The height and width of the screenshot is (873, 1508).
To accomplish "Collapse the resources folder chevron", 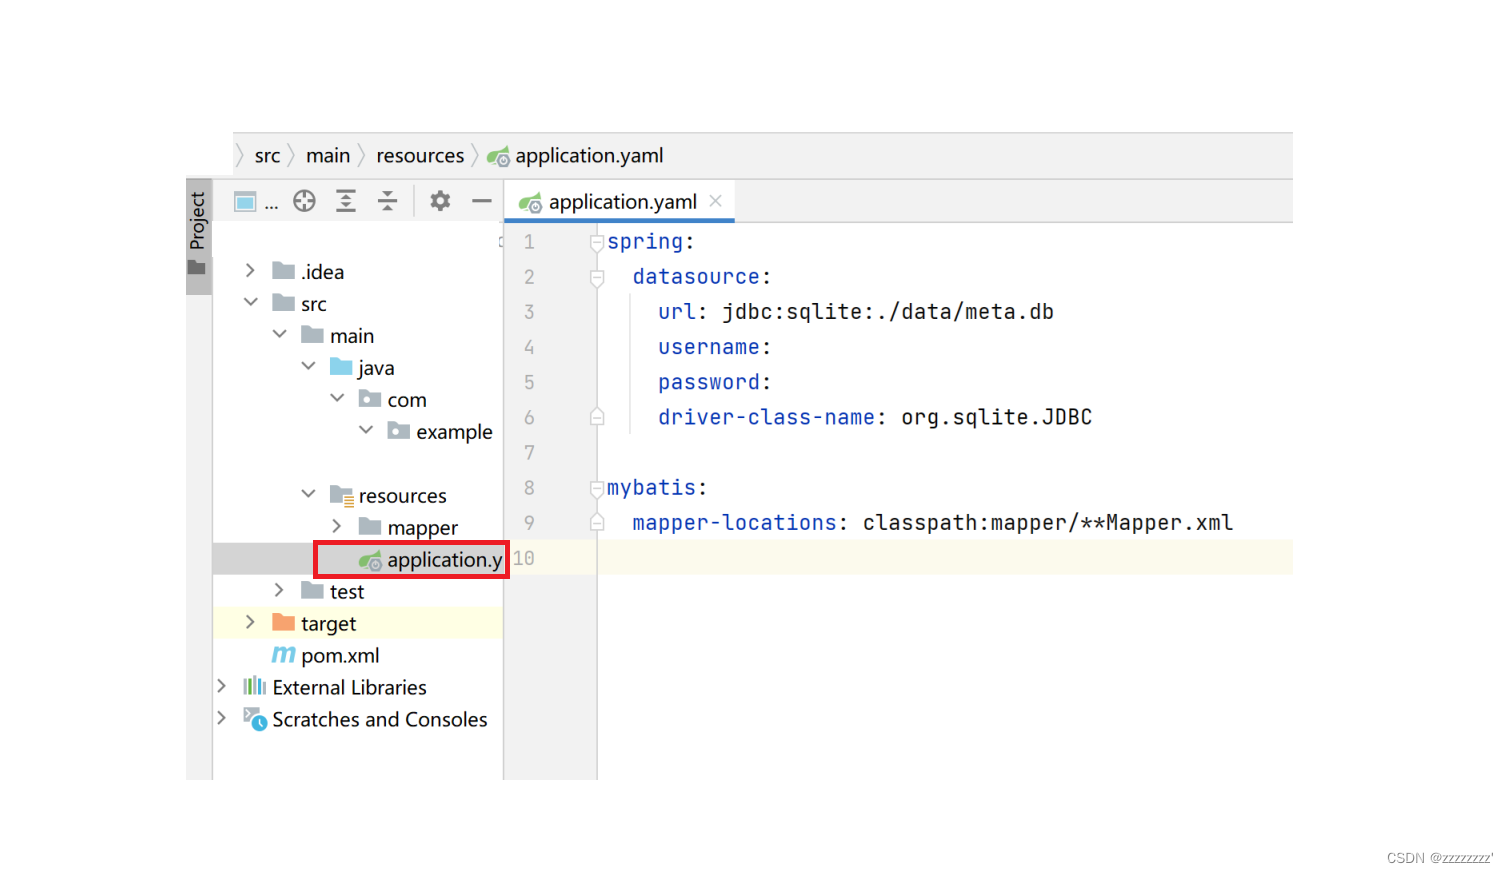I will point(308,495).
